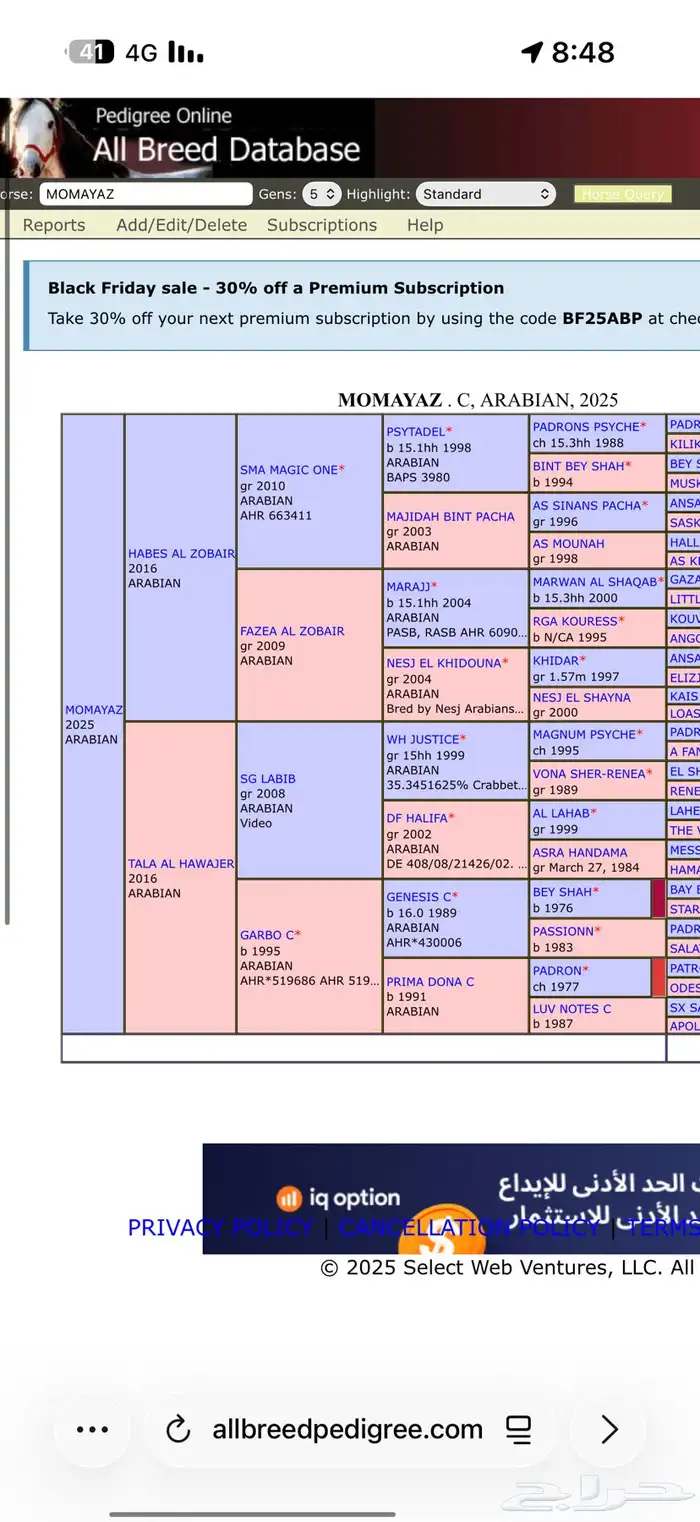Open the SMA MAGIC ONE pedigree link
This screenshot has width=700, height=1522.
289,470
